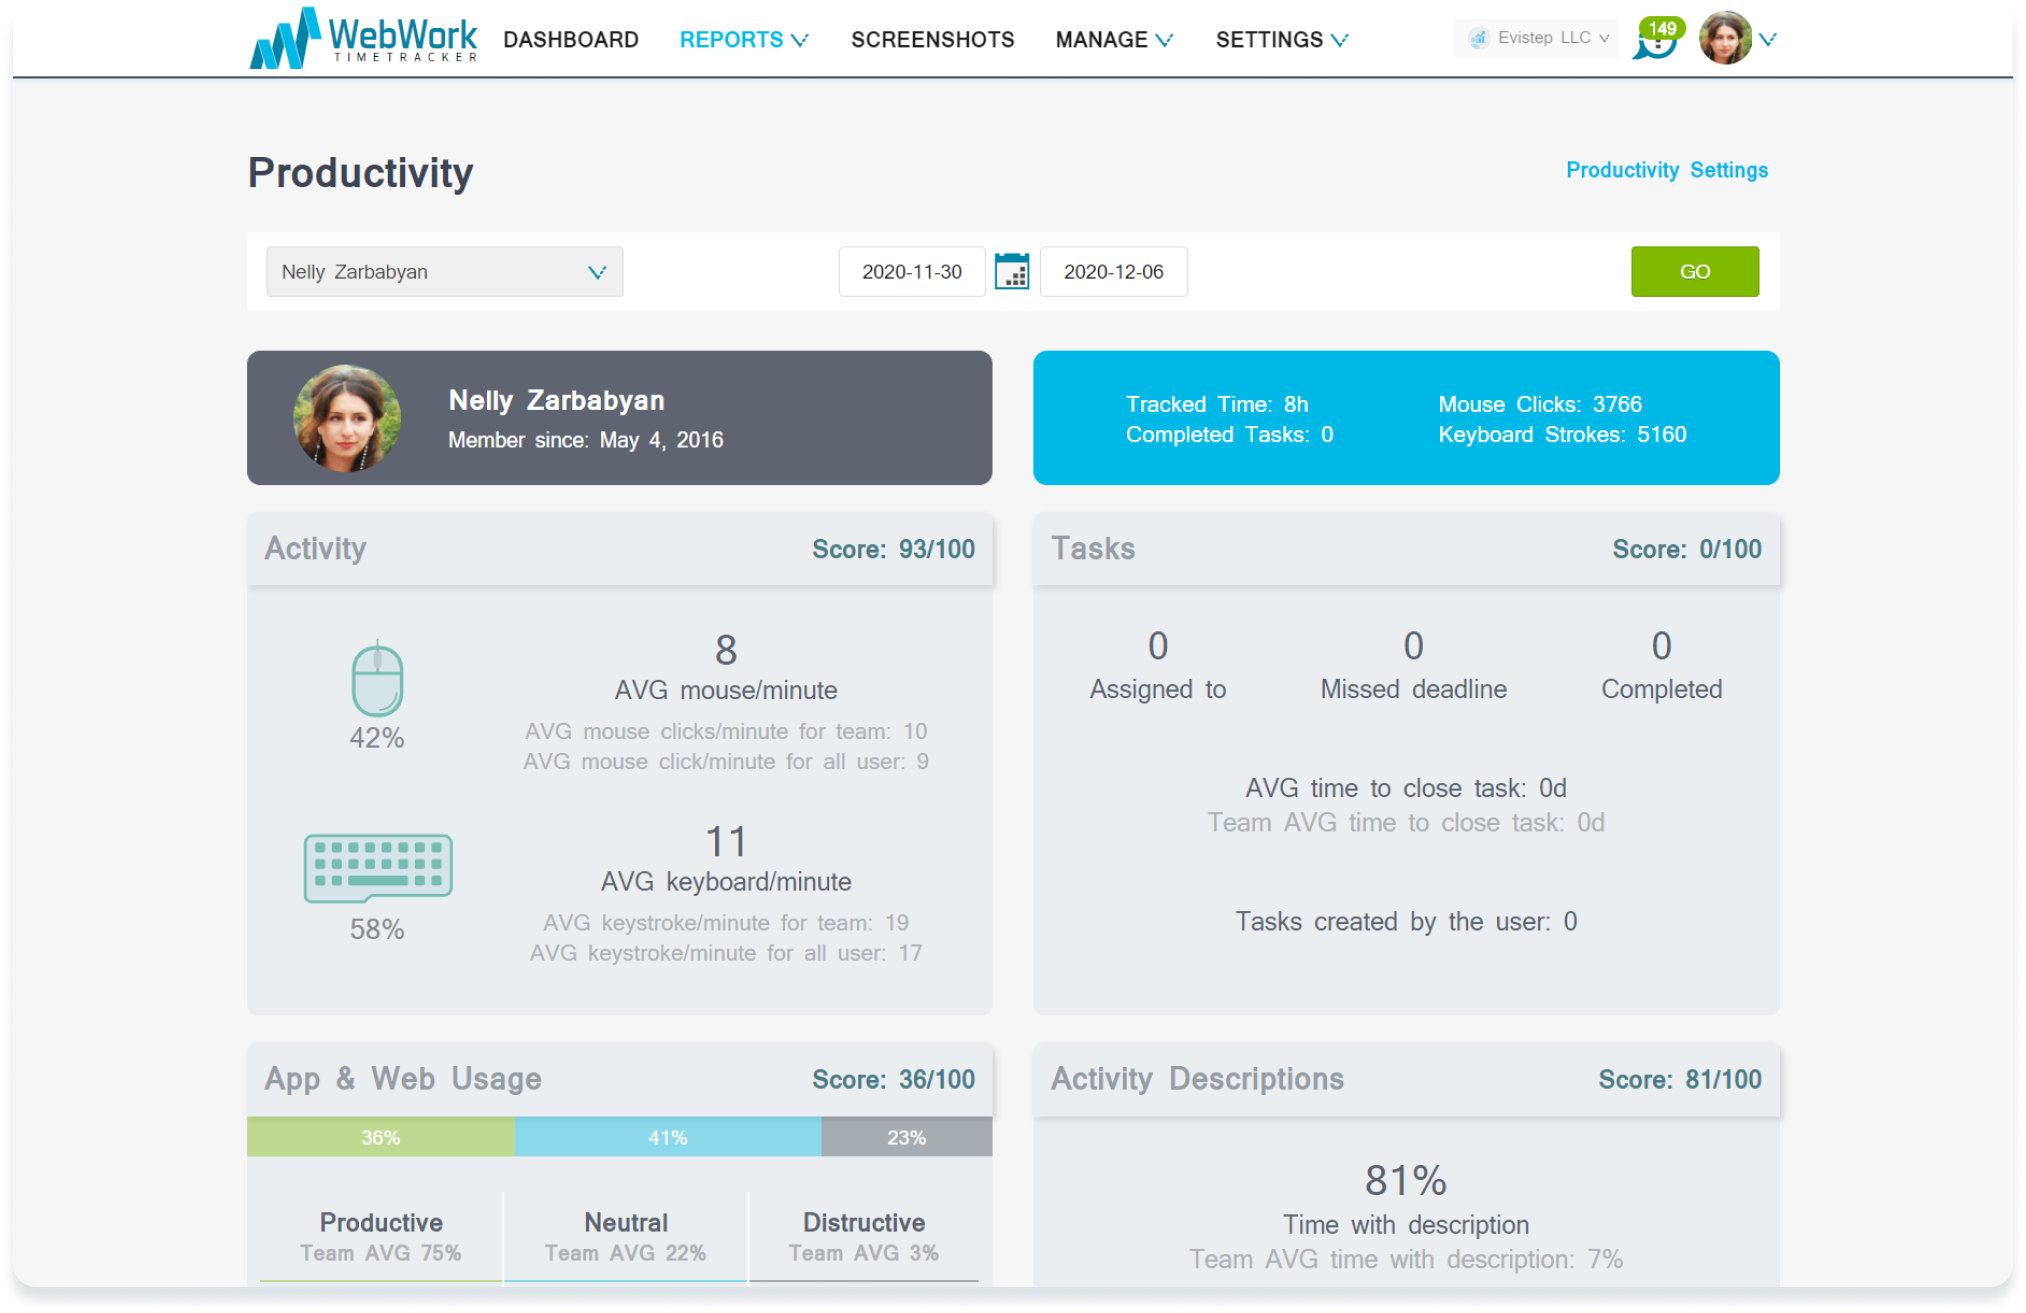This screenshot has height=1313, width=2026.
Task: Click the 58% keyboard percentage
Action: point(377,929)
